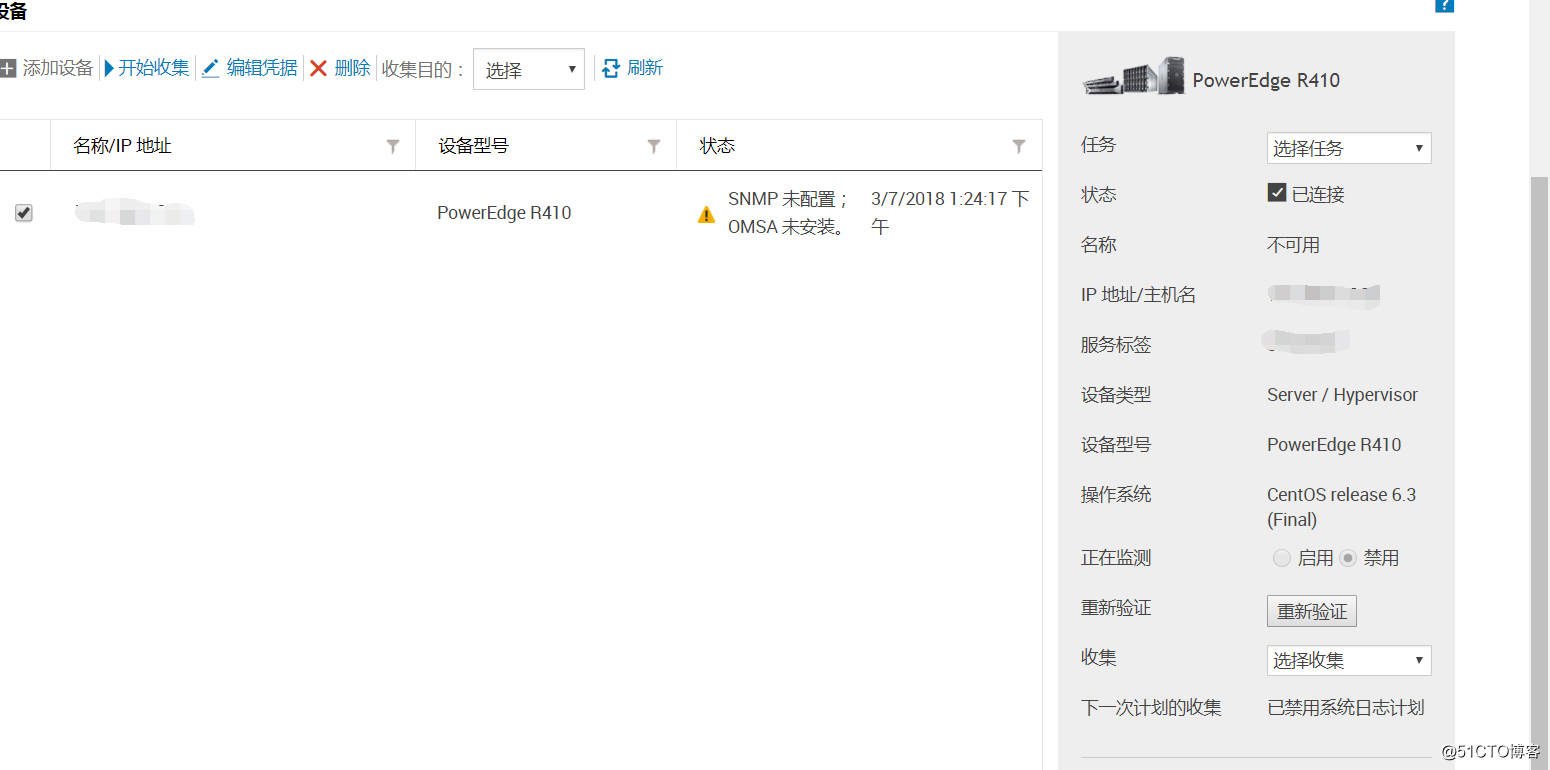Click the 开始收集 link
Viewport: 1550px width, 770px height.
pyautogui.click(x=154, y=68)
